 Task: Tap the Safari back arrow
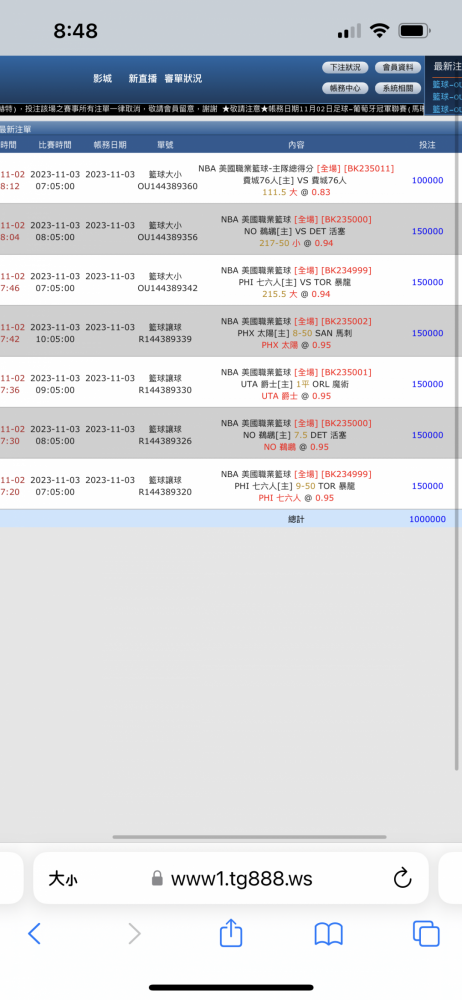34,934
